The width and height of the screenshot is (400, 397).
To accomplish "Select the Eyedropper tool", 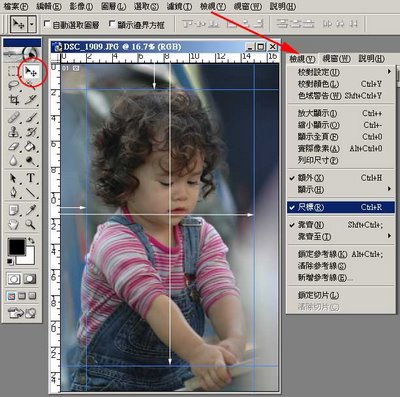I will 31,210.
